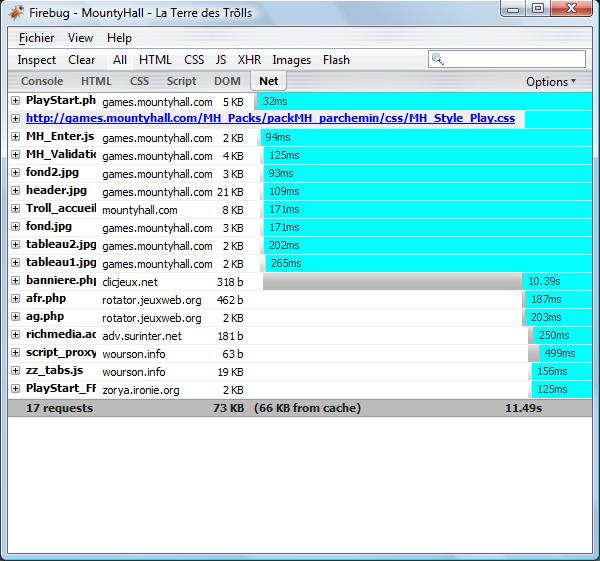The image size is (600, 561).
Task: Expand the banniere.php request row
Action: click(16, 281)
